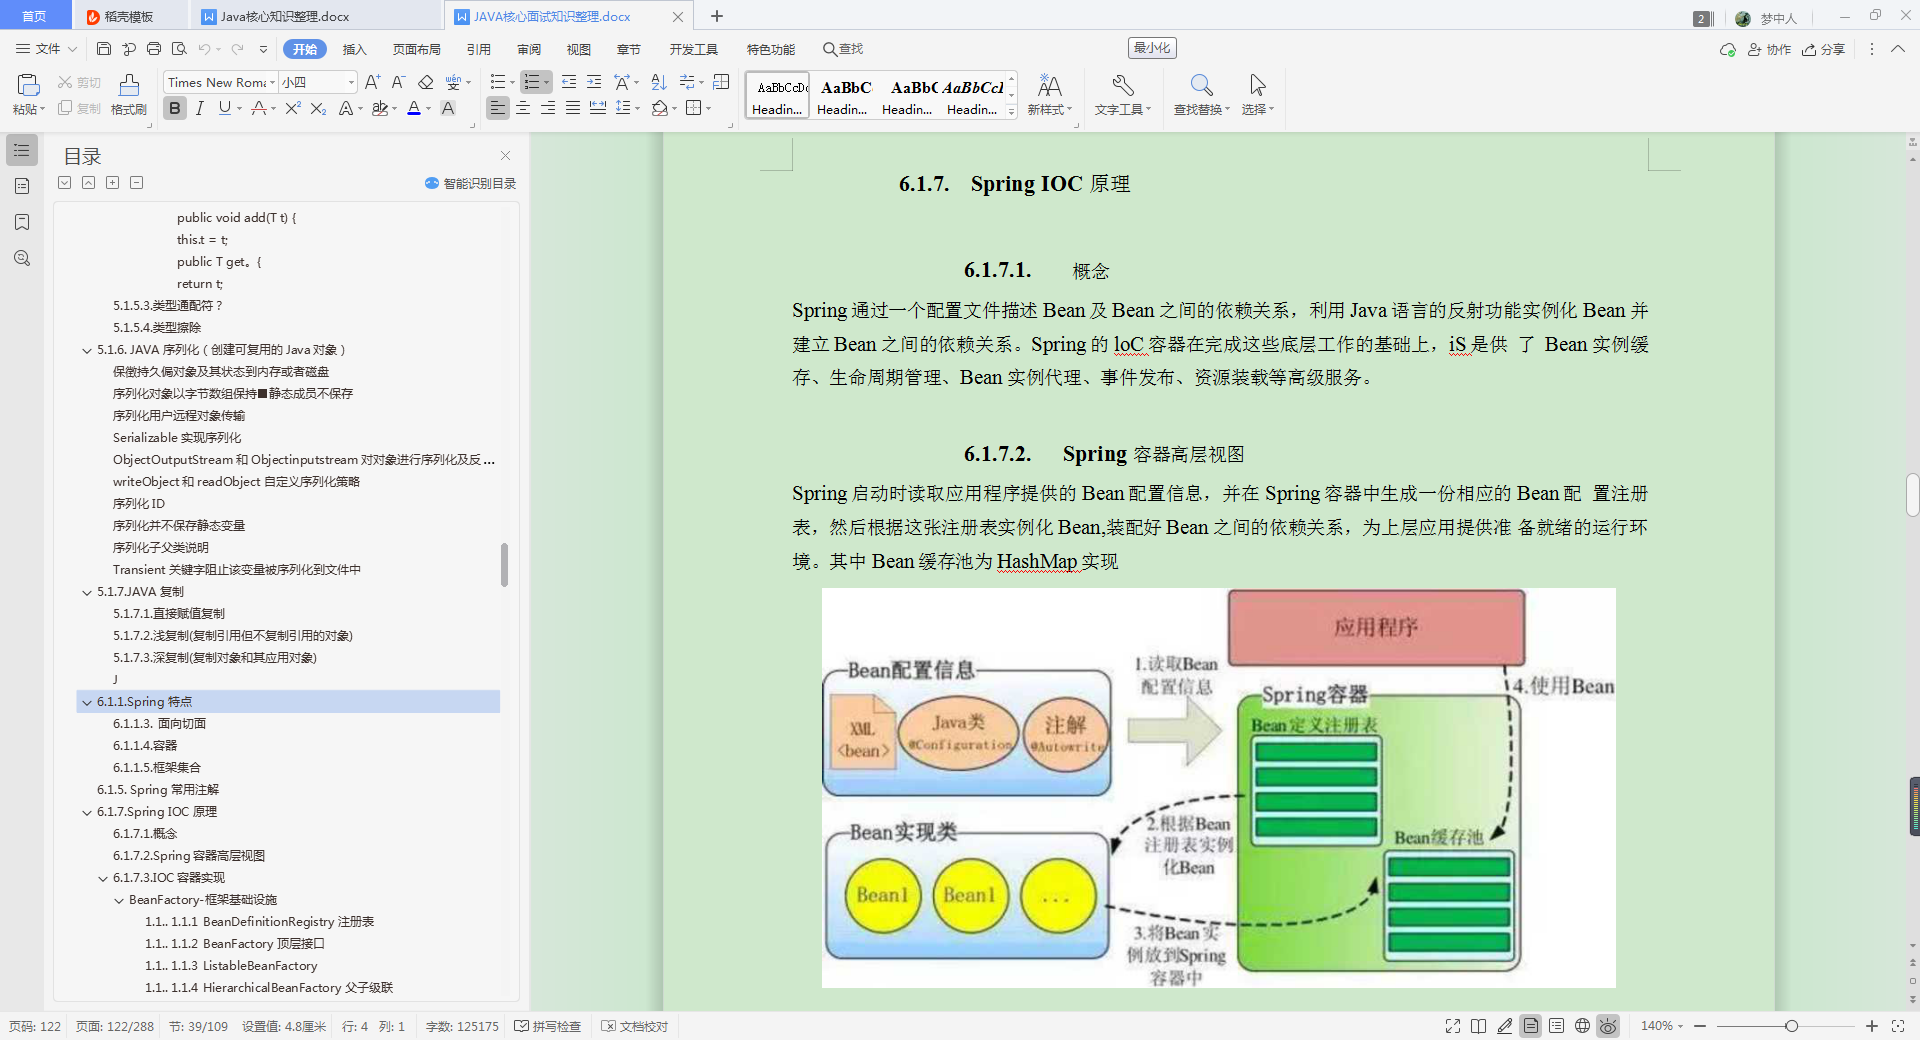
Task: Open the 页面布局 ribbon tab
Action: (417, 49)
